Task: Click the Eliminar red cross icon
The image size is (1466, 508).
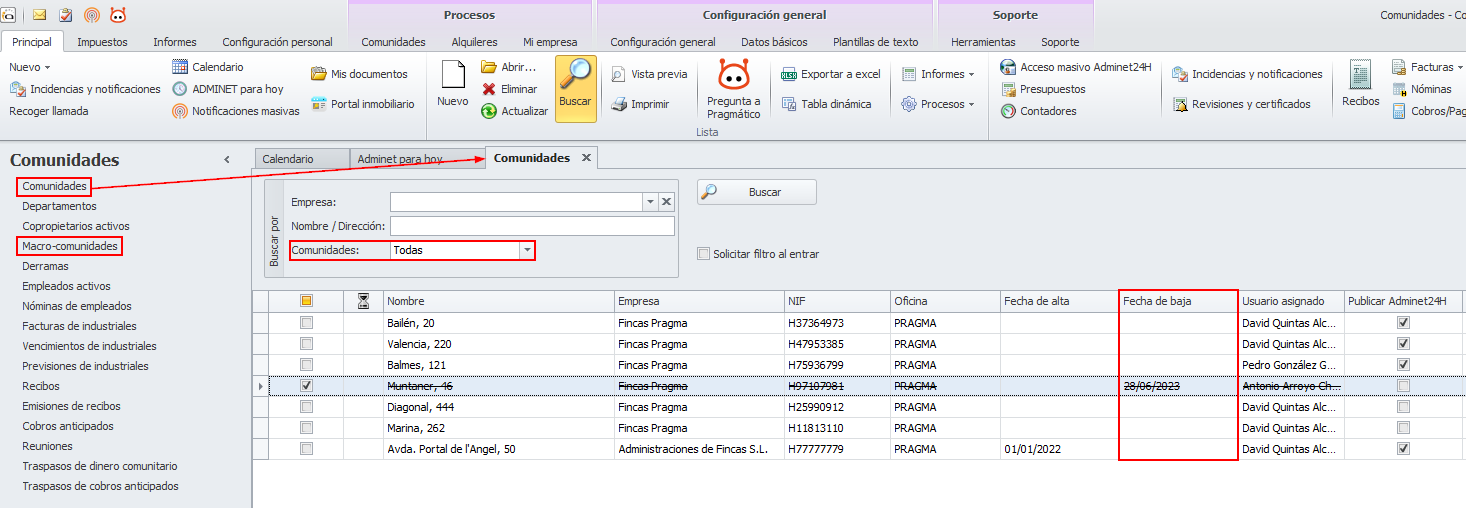Action: pos(489,89)
